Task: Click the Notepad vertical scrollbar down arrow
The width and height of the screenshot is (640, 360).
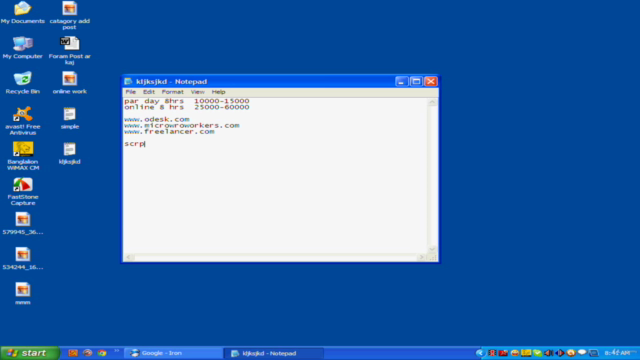Action: coord(432,249)
